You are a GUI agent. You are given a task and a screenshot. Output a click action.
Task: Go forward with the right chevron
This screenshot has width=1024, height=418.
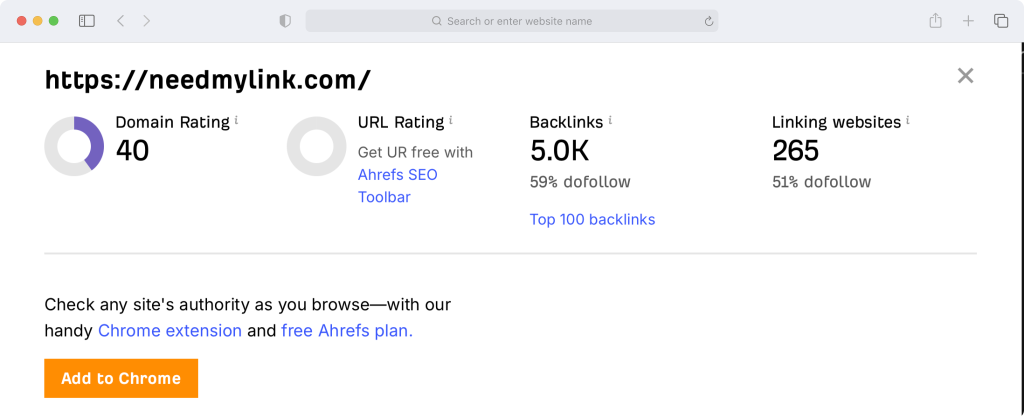146,21
